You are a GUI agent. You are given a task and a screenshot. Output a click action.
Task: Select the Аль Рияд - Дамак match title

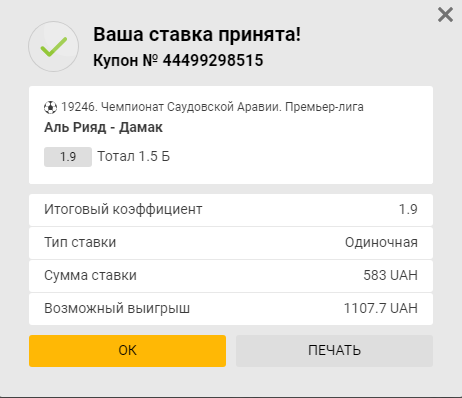[103, 127]
